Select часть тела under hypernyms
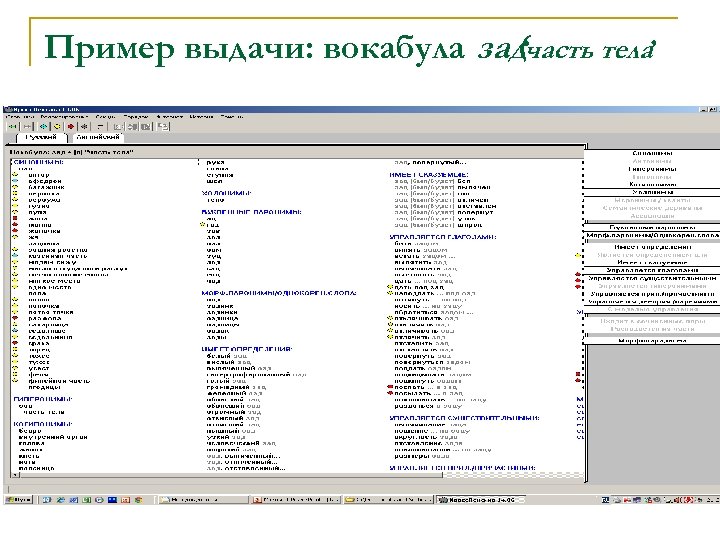The height and width of the screenshot is (540, 720). (44, 412)
